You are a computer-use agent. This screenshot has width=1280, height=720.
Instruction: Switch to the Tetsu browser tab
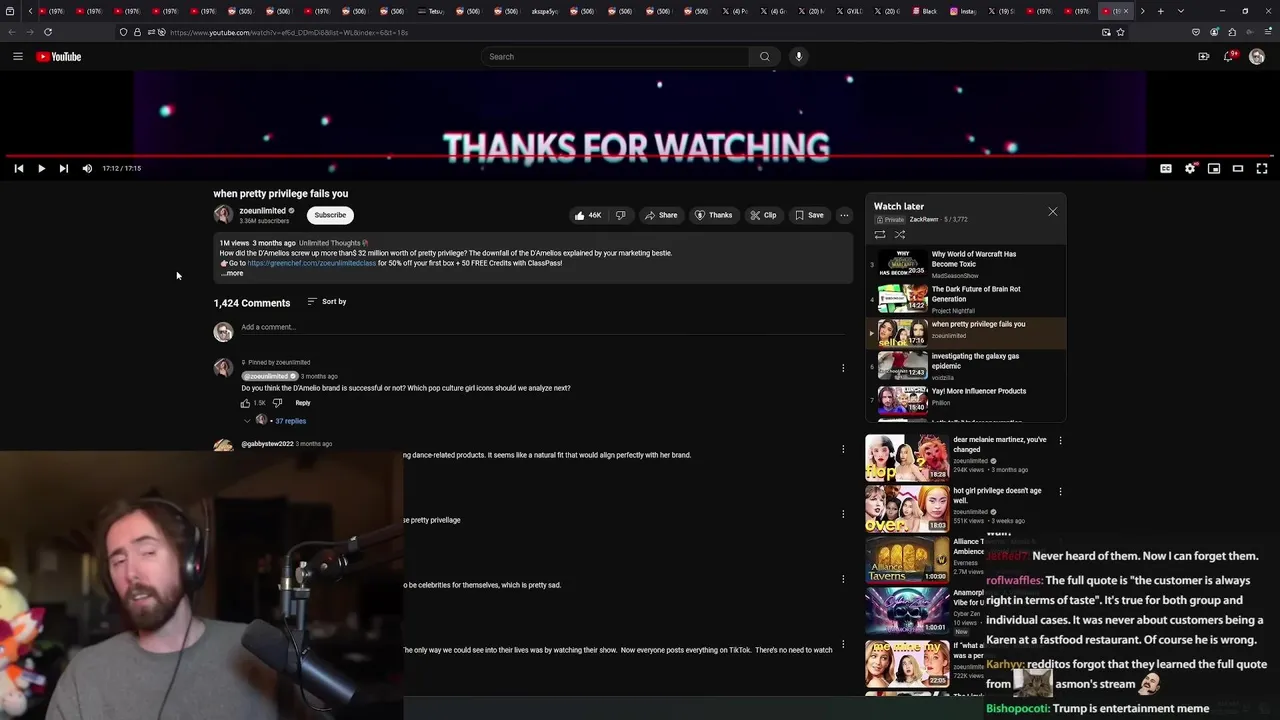[x=432, y=11]
